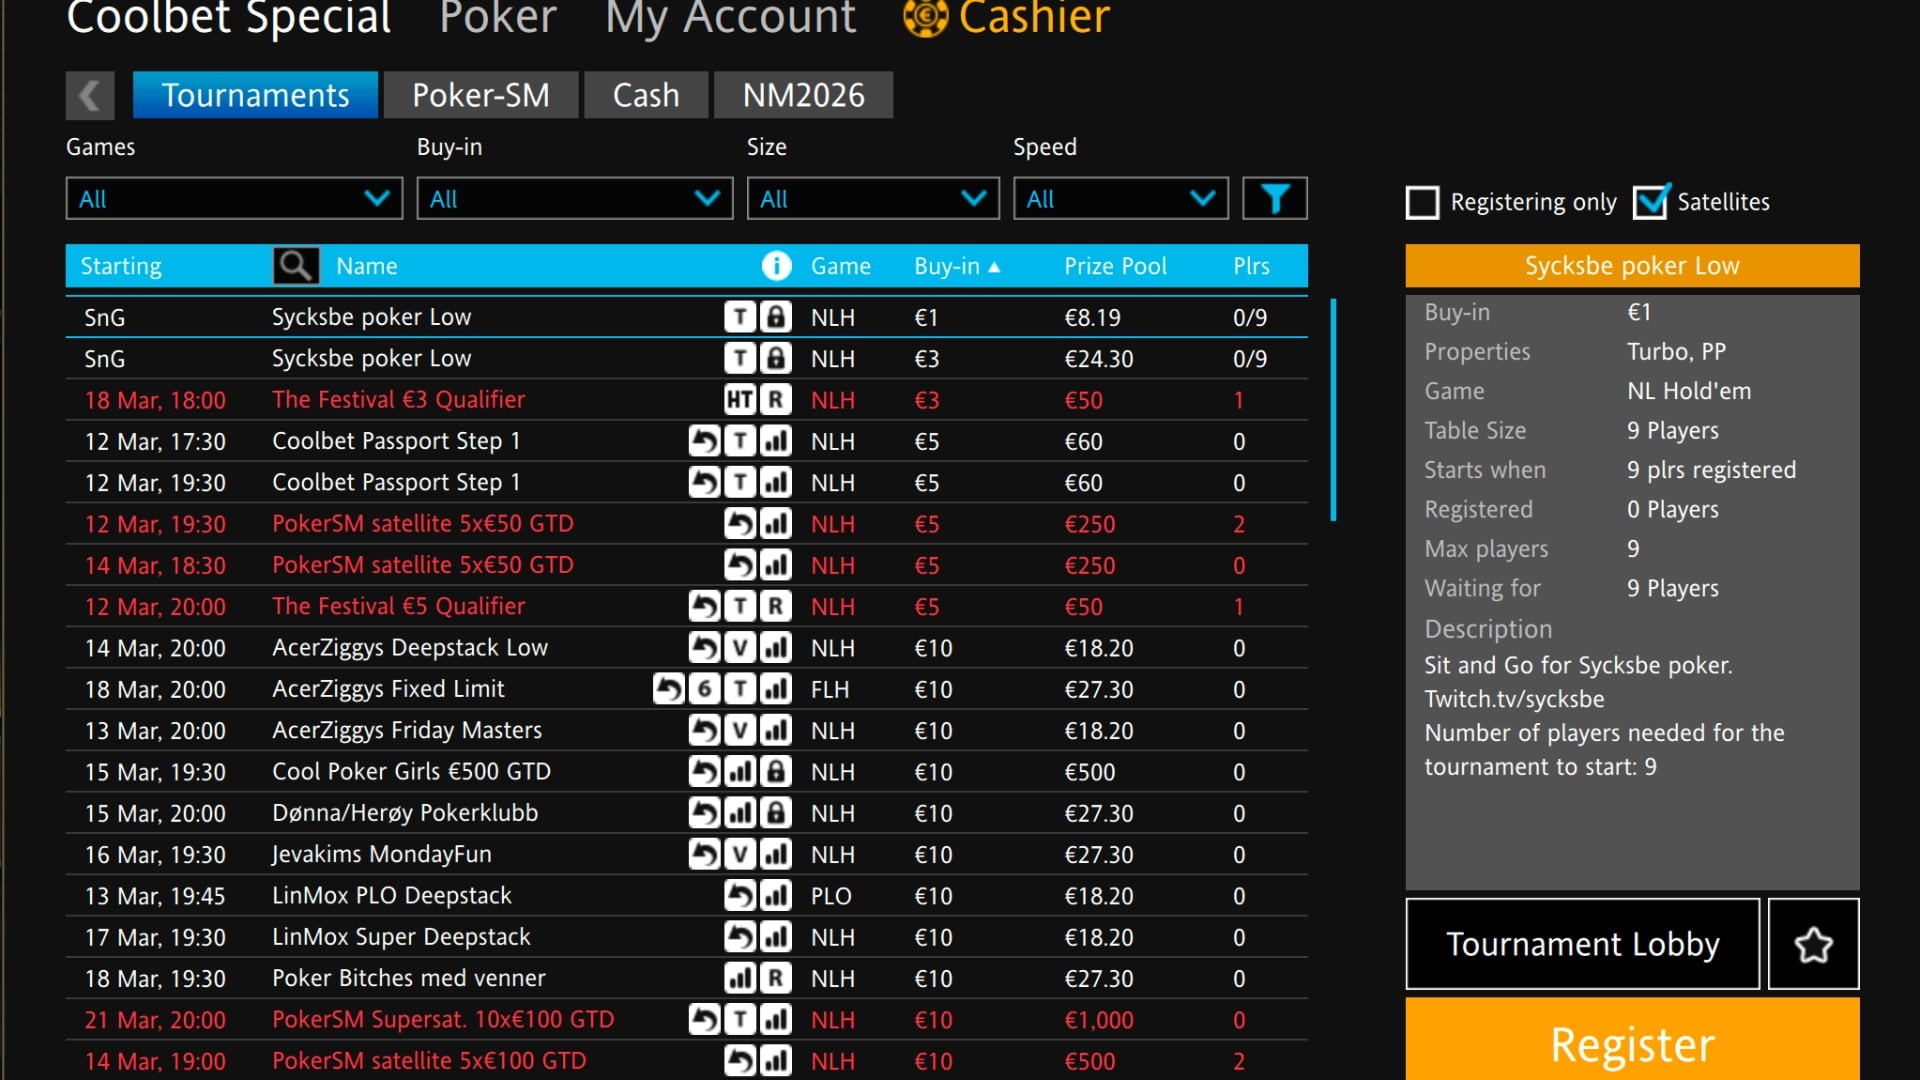
Task: Click the info icon in the table header
Action: (x=775, y=266)
